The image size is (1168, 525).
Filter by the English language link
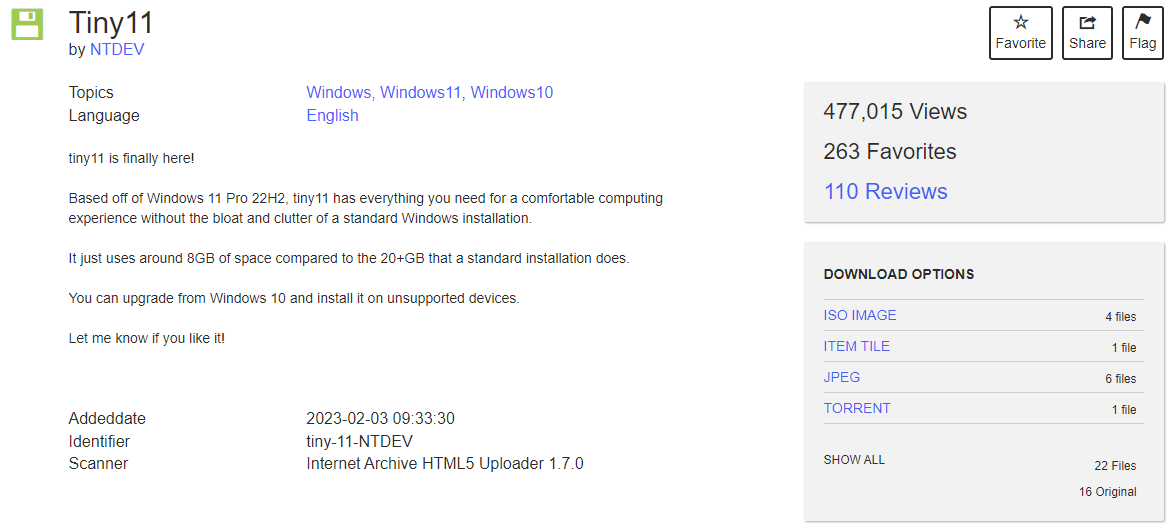[332, 115]
